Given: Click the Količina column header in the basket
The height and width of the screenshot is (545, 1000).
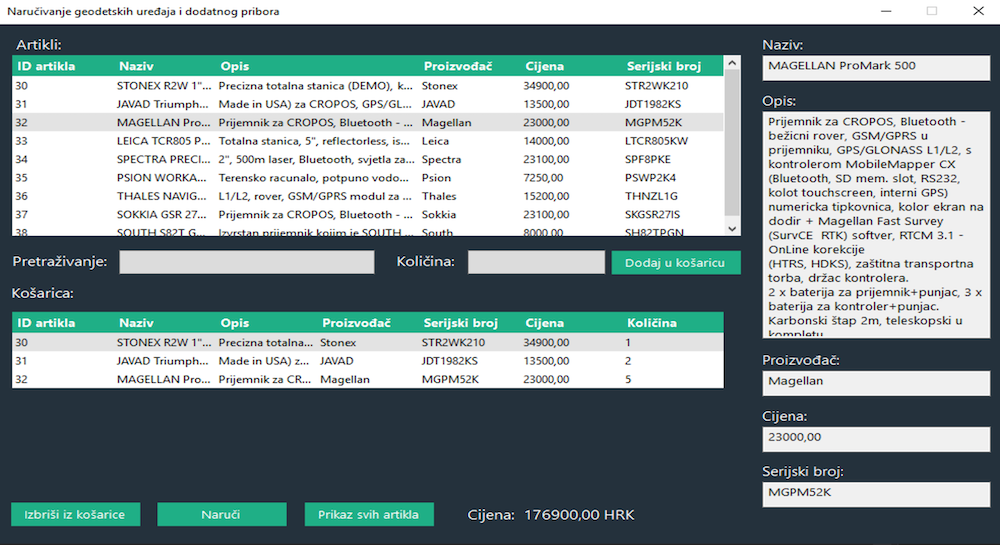Looking at the screenshot, I should point(651,323).
